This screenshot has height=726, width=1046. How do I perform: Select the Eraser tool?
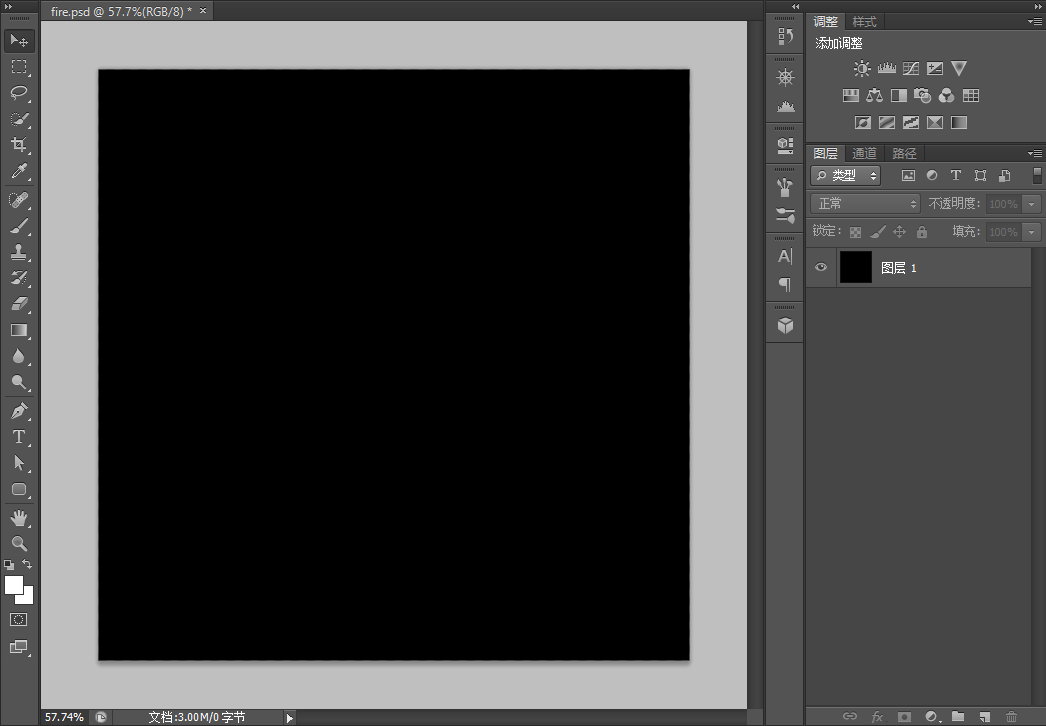tap(19, 304)
